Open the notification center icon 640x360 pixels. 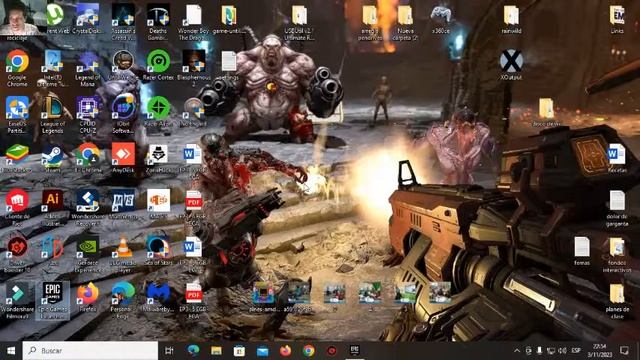(x=624, y=351)
